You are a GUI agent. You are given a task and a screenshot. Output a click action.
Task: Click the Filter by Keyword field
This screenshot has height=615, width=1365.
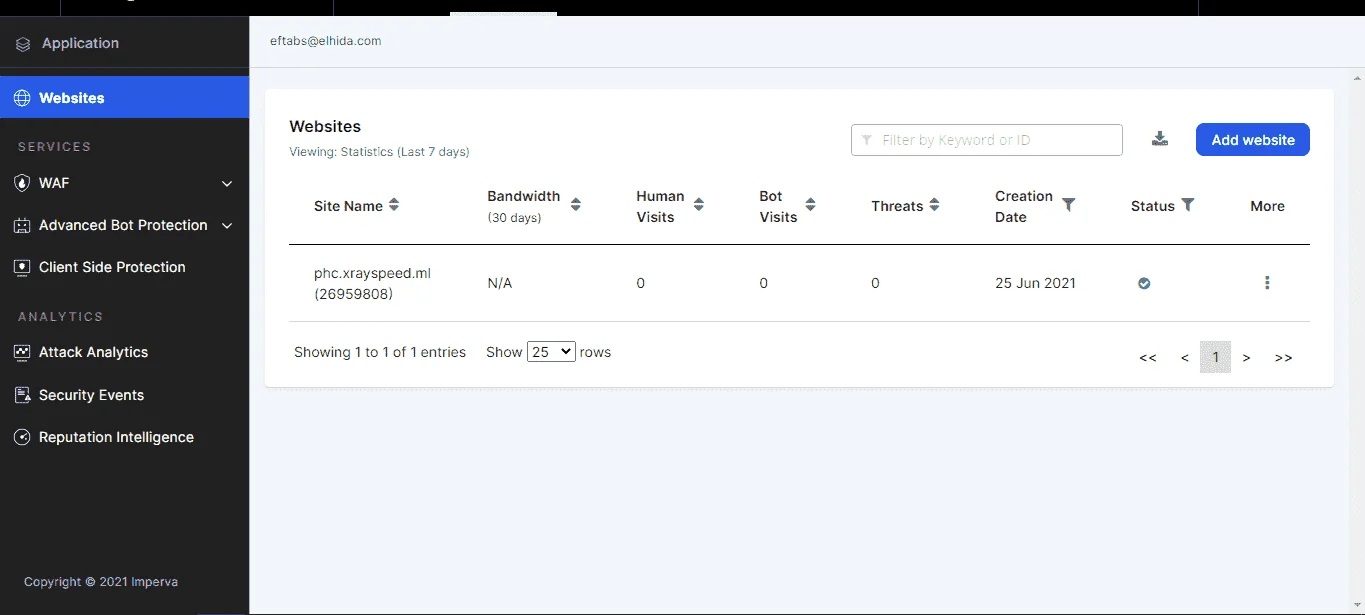pos(987,140)
